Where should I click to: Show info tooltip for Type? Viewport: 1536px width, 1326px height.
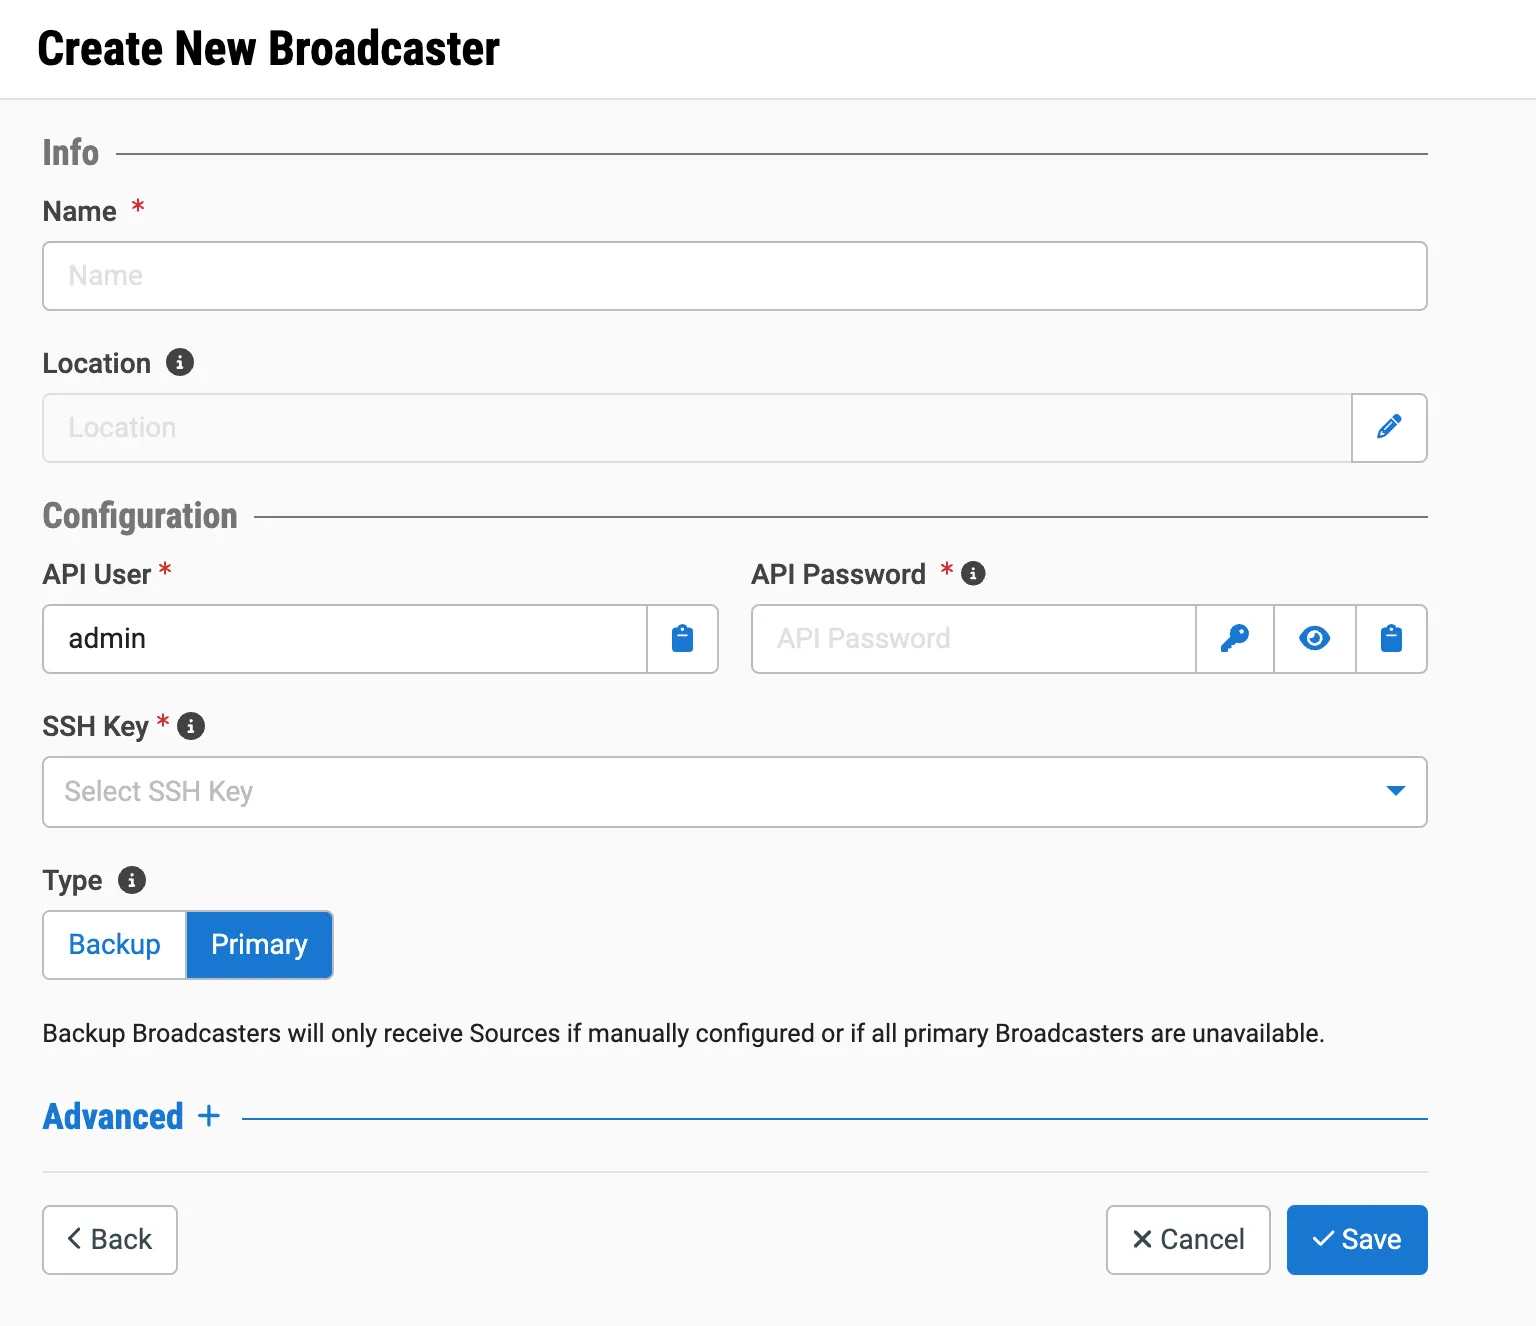coord(132,880)
